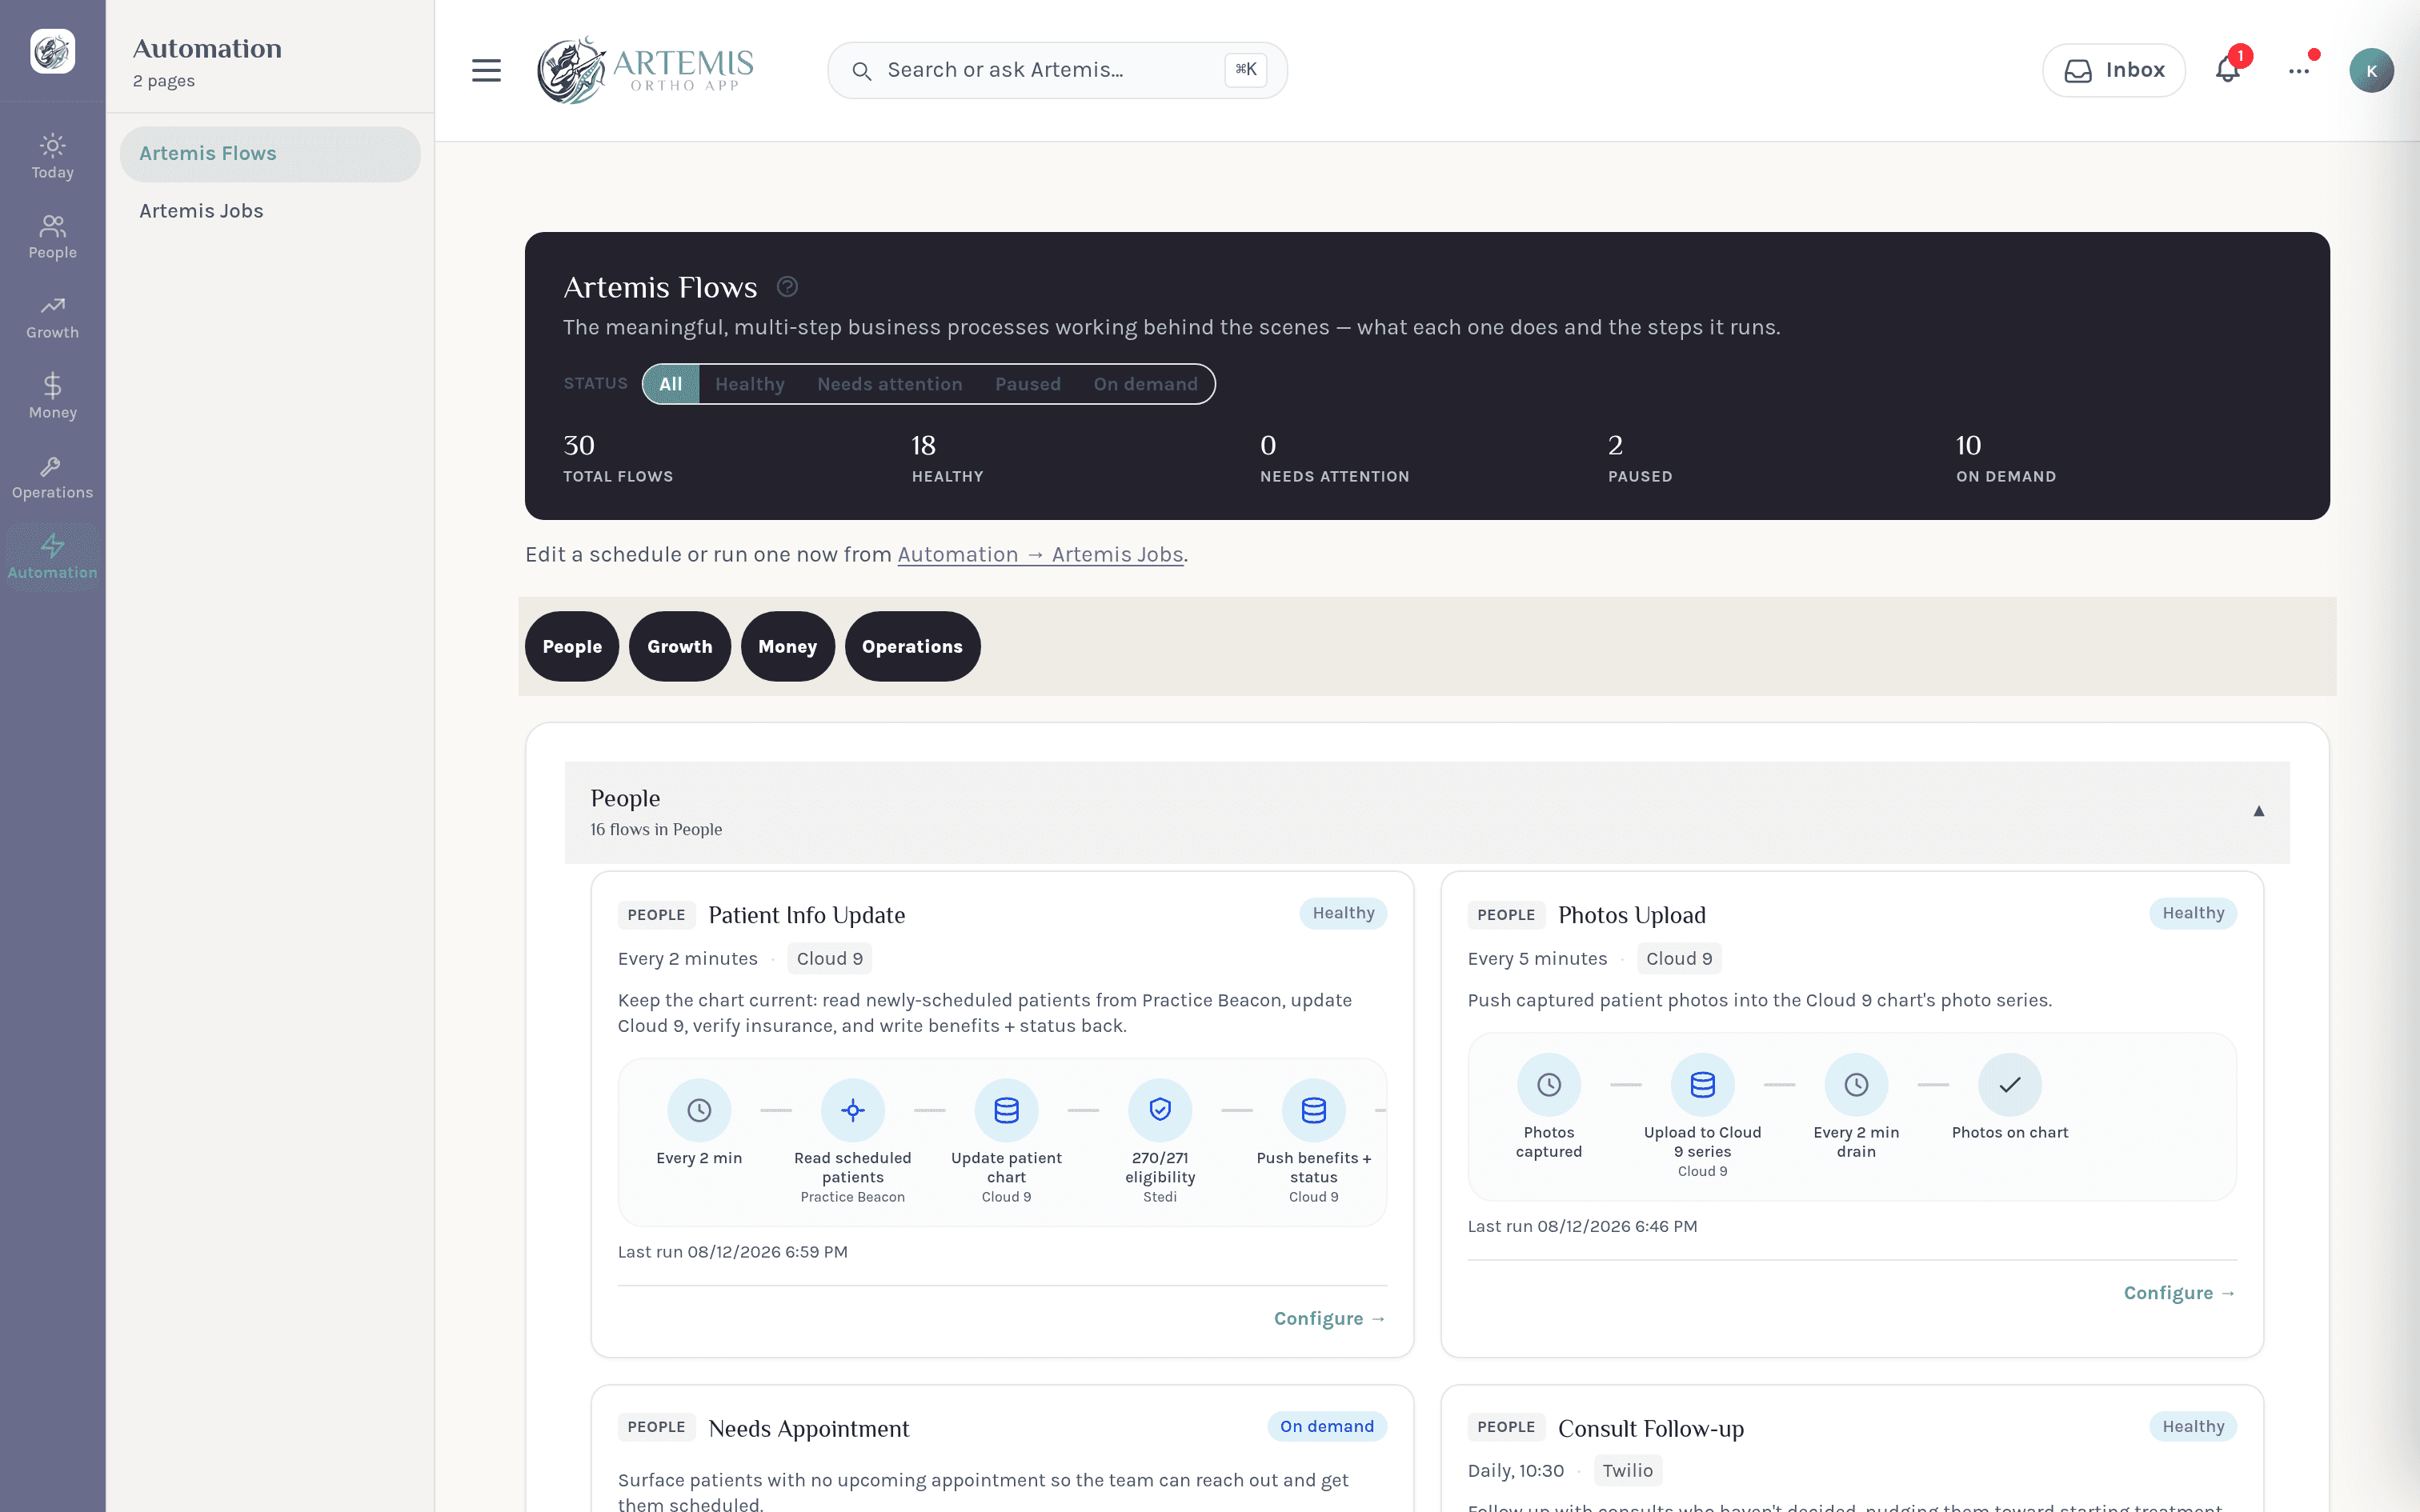Image resolution: width=2420 pixels, height=1512 pixels.
Task: Click the Artemis Ortho App header logo
Action: coord(646,70)
